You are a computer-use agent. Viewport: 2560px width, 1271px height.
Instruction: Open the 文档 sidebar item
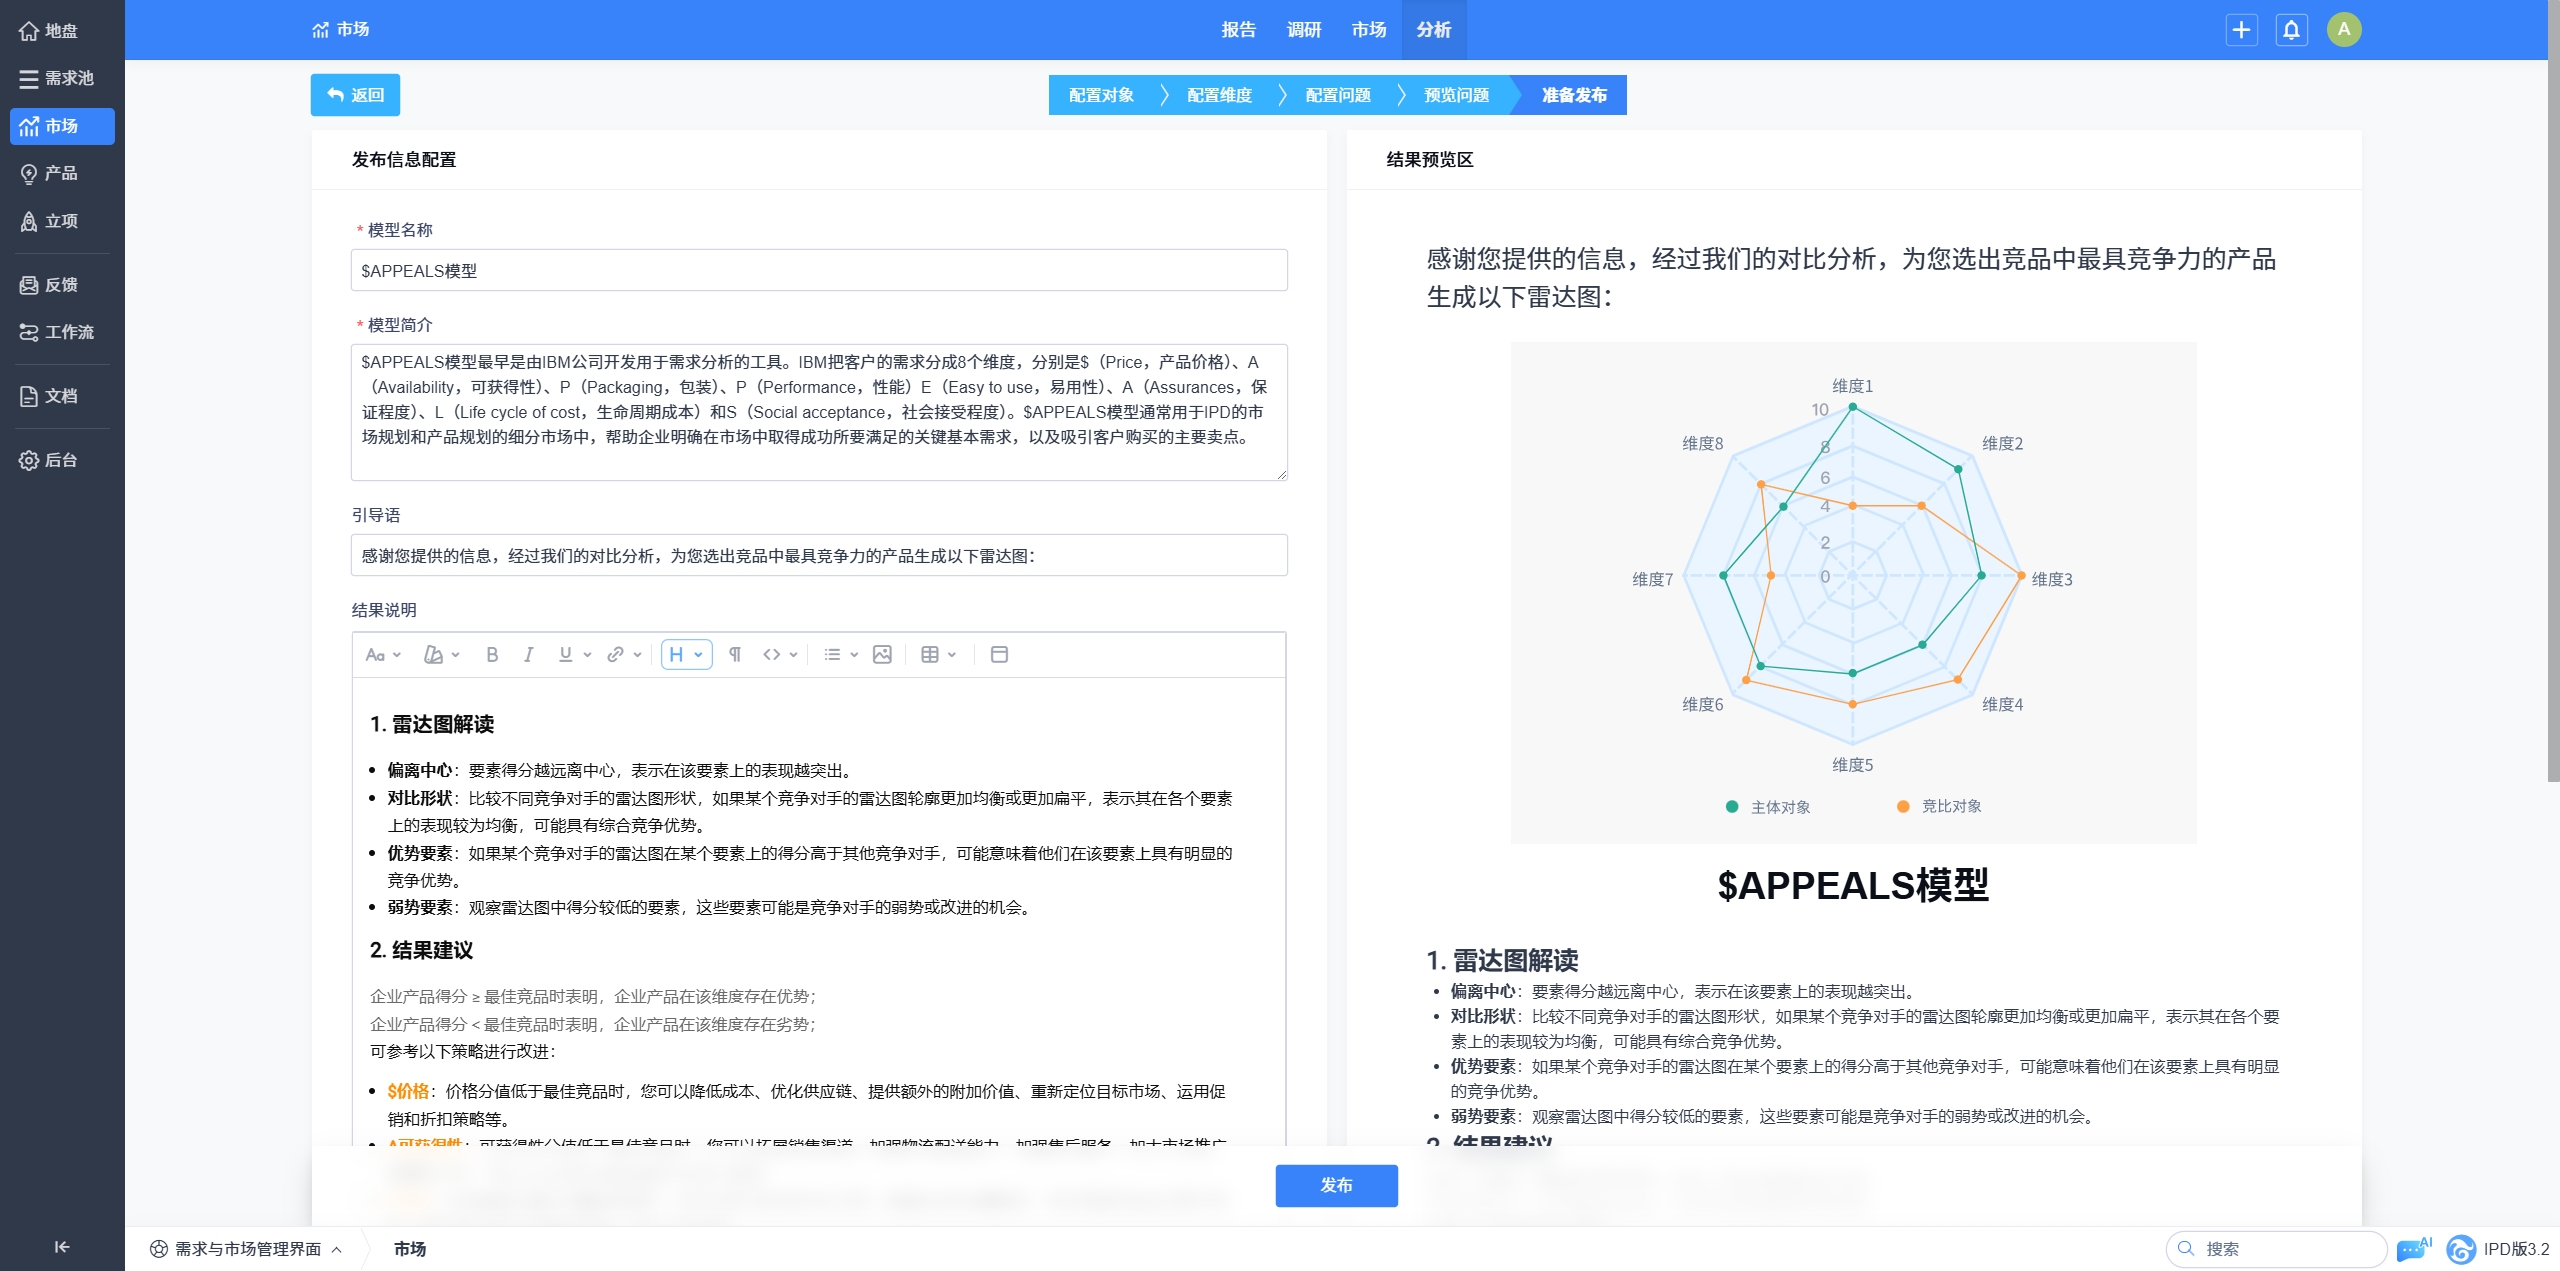pos(60,396)
